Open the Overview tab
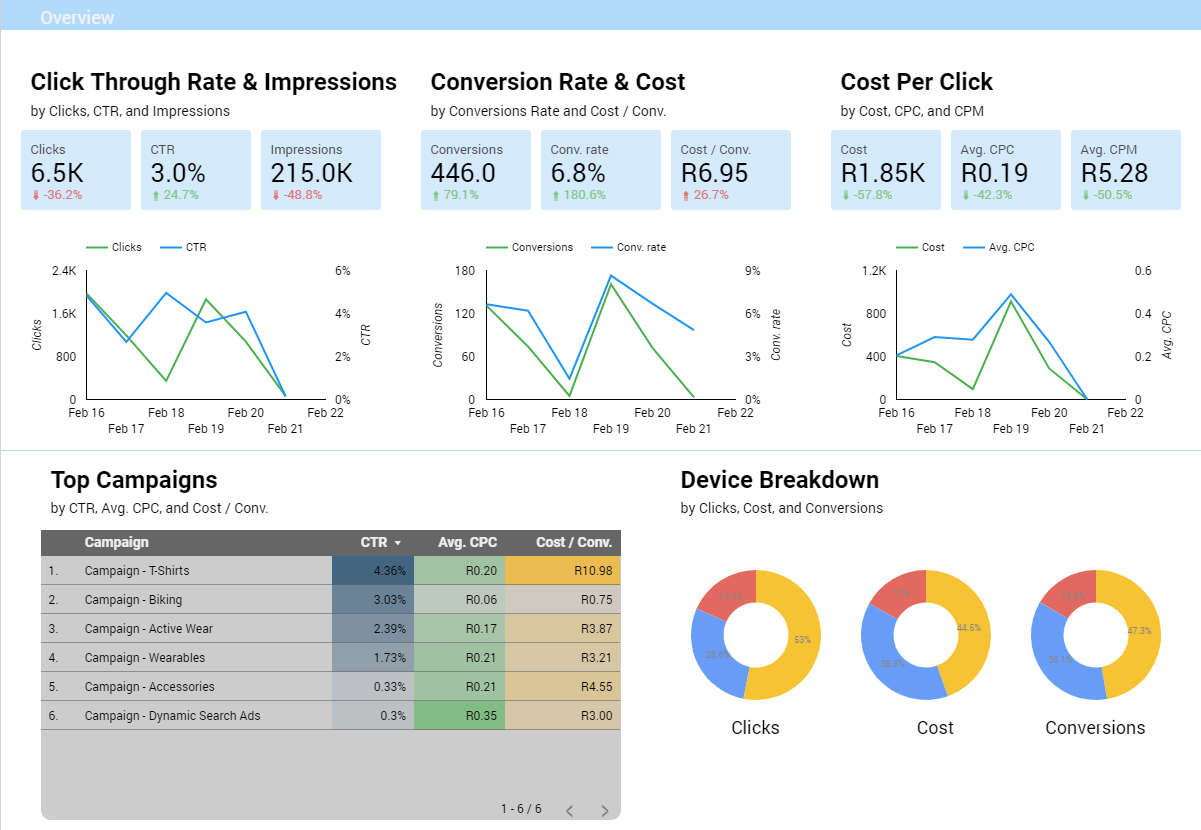This screenshot has width=1201, height=830. click(x=77, y=17)
